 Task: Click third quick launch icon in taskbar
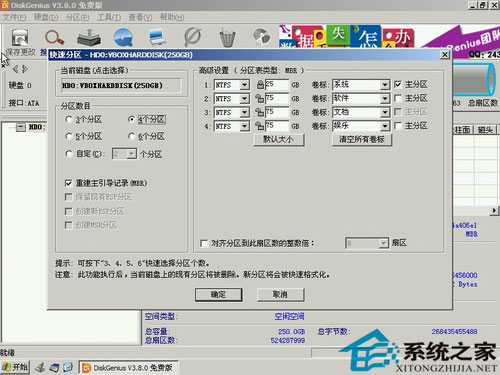click(68, 367)
